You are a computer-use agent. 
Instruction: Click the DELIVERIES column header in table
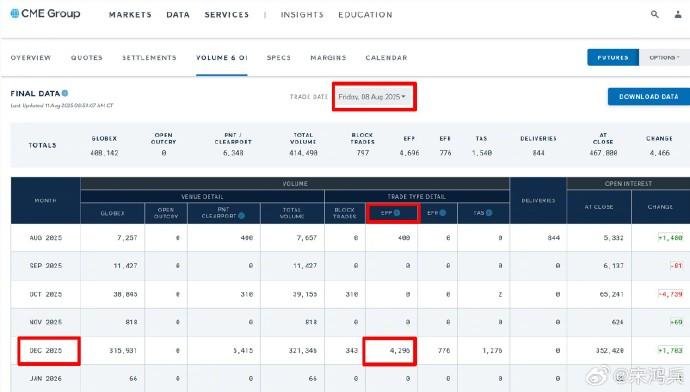pyautogui.click(x=538, y=201)
